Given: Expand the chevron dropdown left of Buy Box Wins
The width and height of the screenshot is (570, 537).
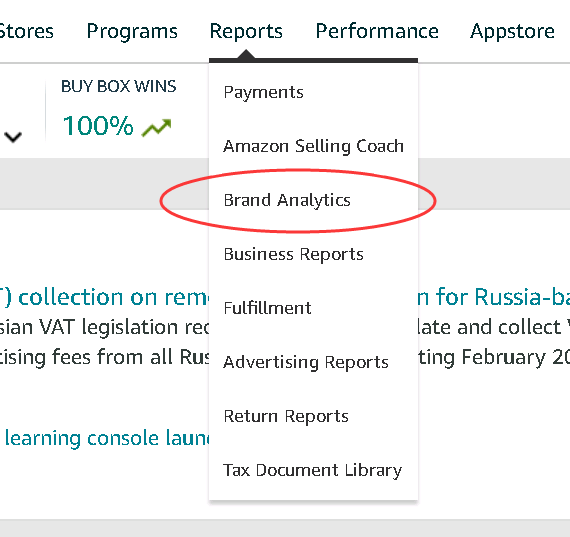Looking at the screenshot, I should 13,137.
